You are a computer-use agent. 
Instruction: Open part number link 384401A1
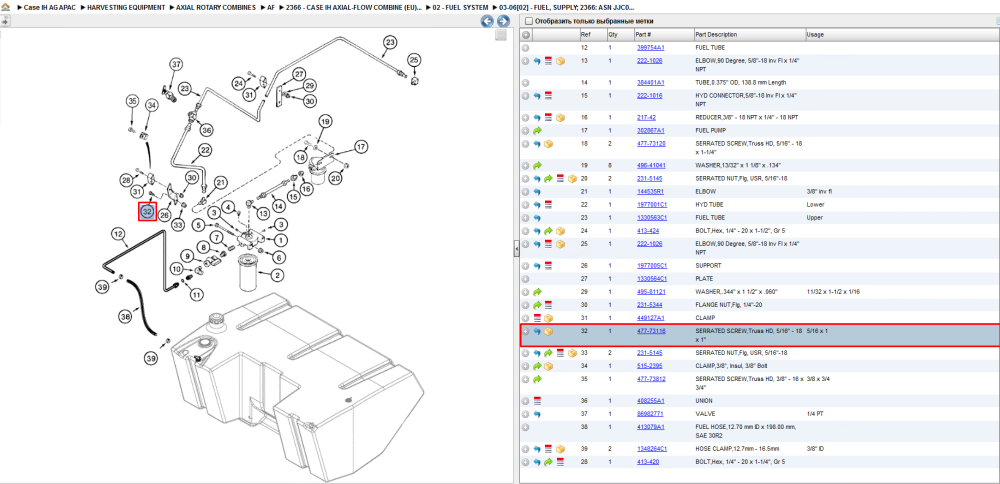[x=651, y=83]
